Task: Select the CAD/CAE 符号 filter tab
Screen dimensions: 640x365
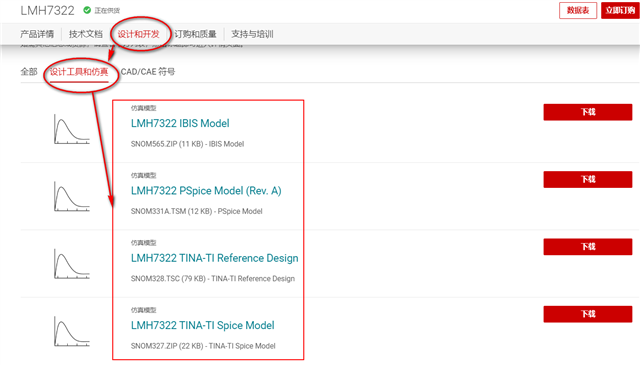Action: click(148, 72)
